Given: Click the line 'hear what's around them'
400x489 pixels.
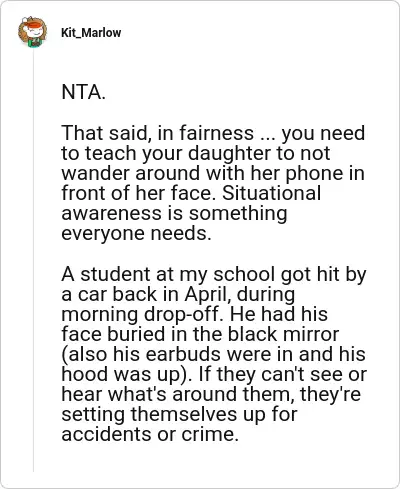Looking at the screenshot, I should coord(178,394).
